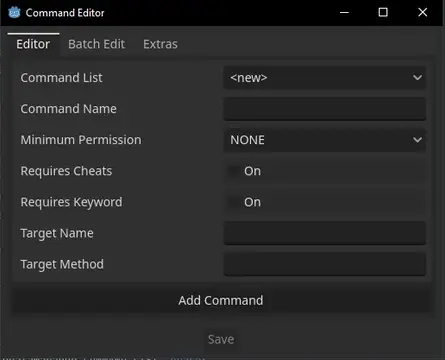Viewport: 445px width, 360px height.
Task: Open the Minimum Permission dropdown
Action: pyautogui.click(x=325, y=140)
